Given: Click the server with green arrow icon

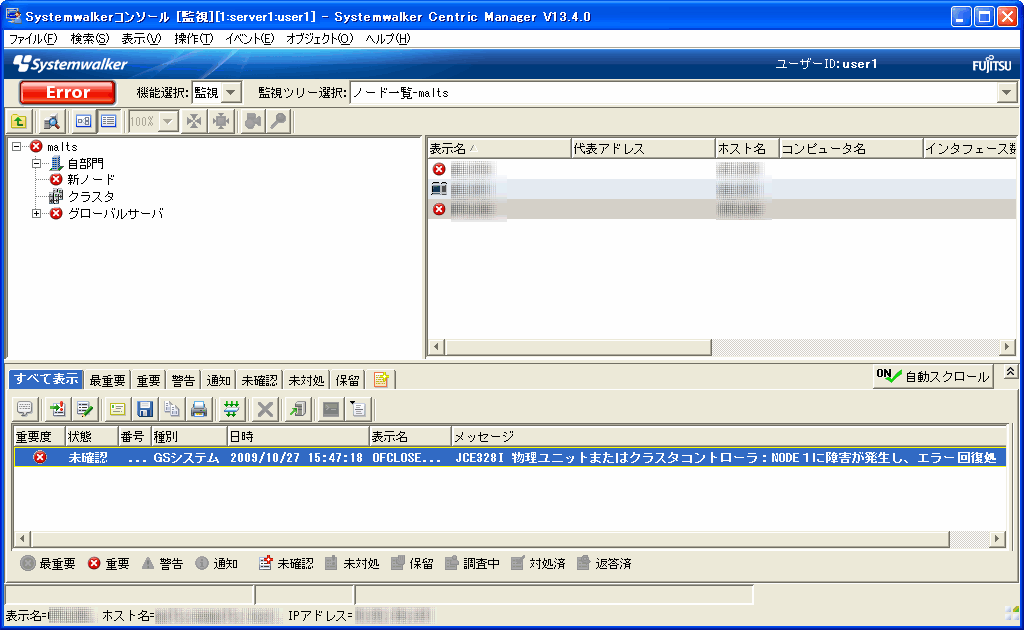Looking at the screenshot, I should (298, 409).
